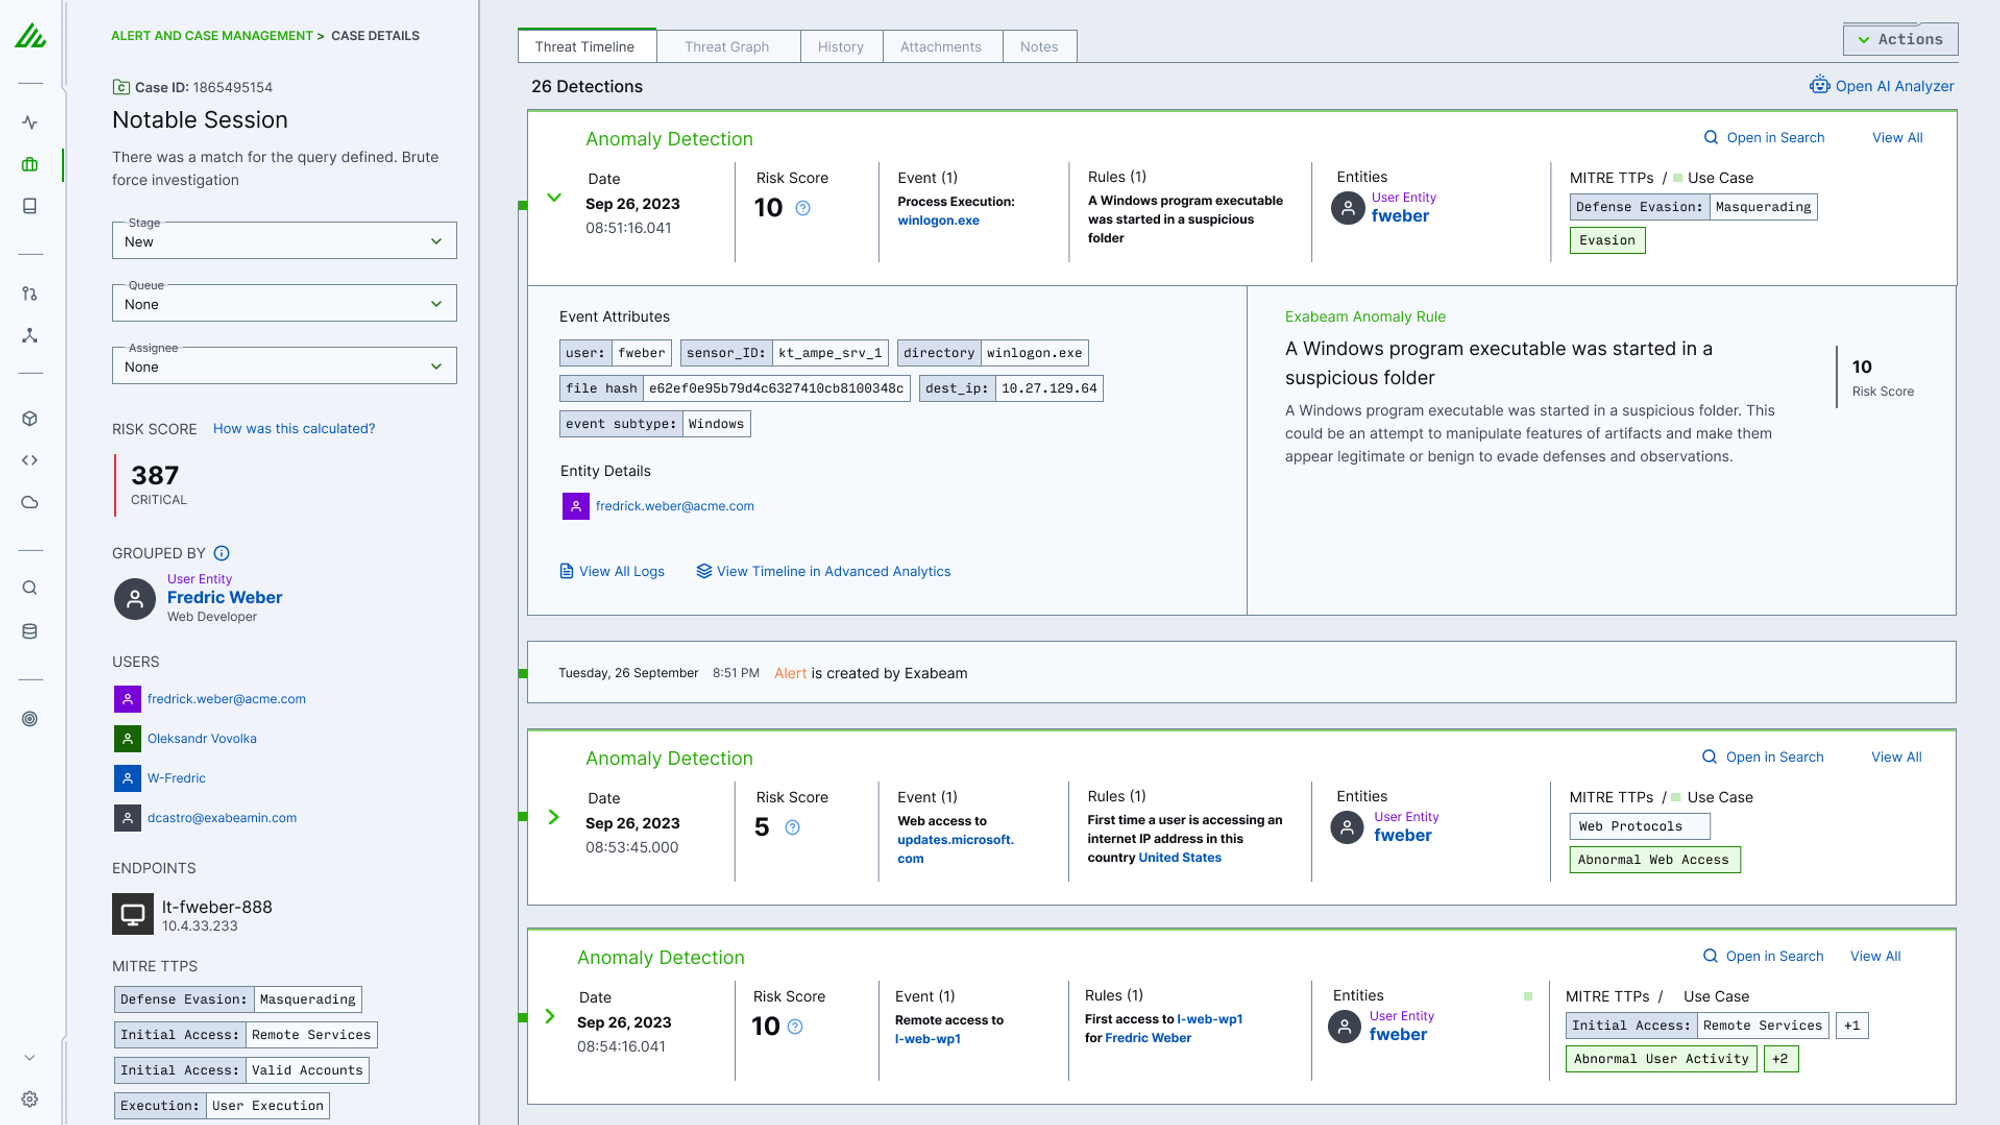The width and height of the screenshot is (2000, 1125).
Task: Click the settings gear icon in sidebar
Action: click(x=30, y=1099)
